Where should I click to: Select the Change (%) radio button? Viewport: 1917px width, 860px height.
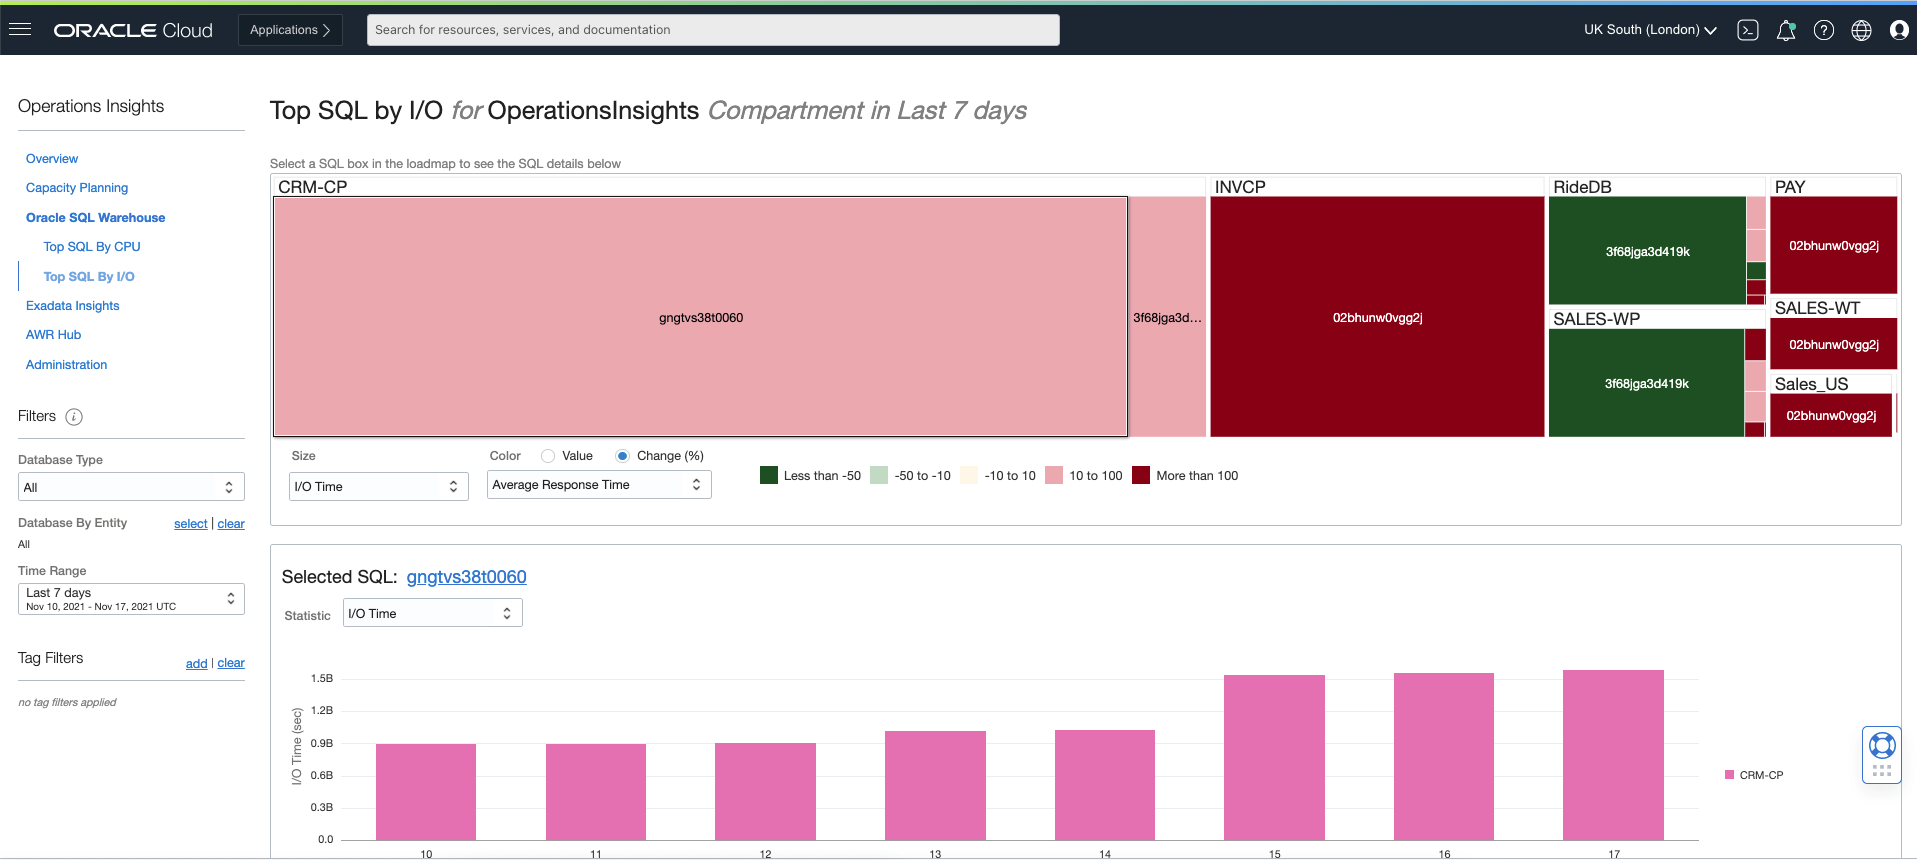[623, 456]
